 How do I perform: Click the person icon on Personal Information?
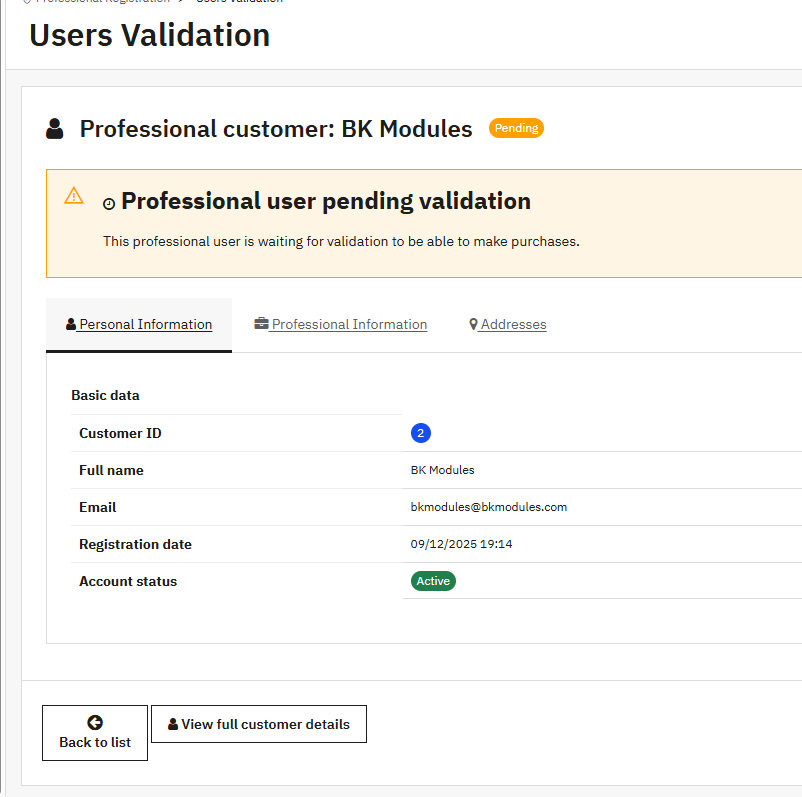71,324
